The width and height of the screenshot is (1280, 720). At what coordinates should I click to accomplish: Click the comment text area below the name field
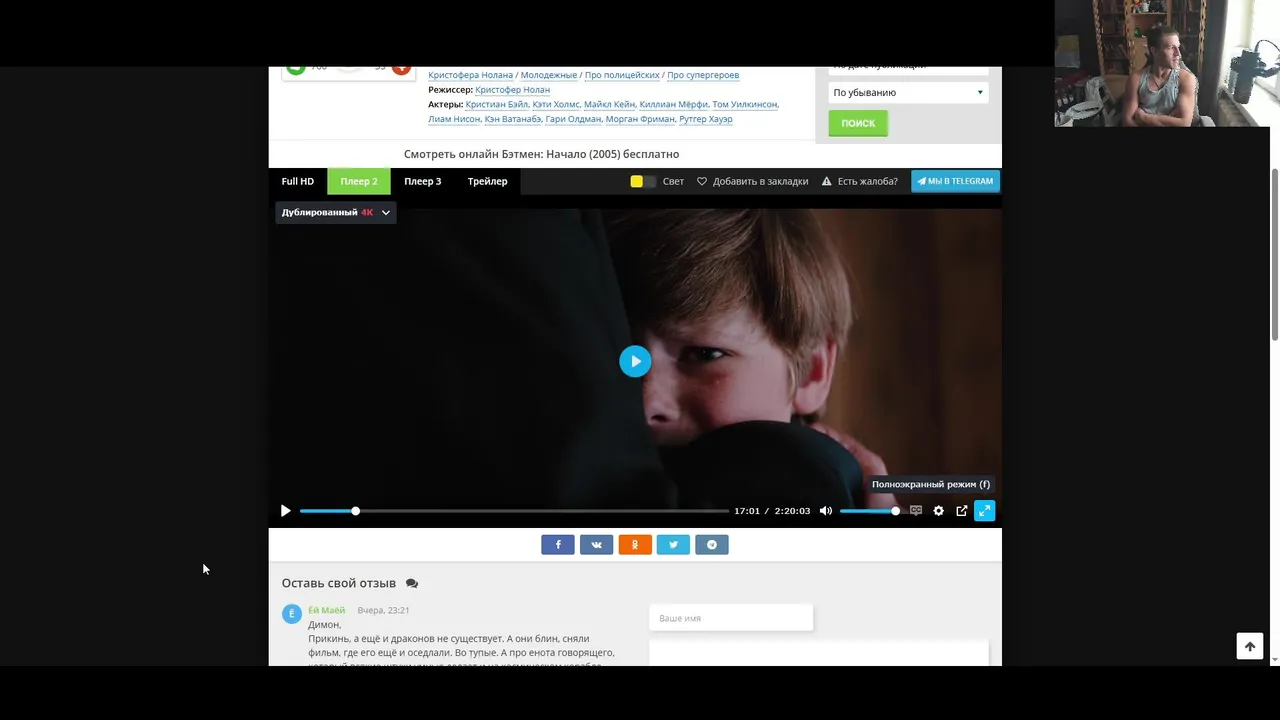click(819, 653)
